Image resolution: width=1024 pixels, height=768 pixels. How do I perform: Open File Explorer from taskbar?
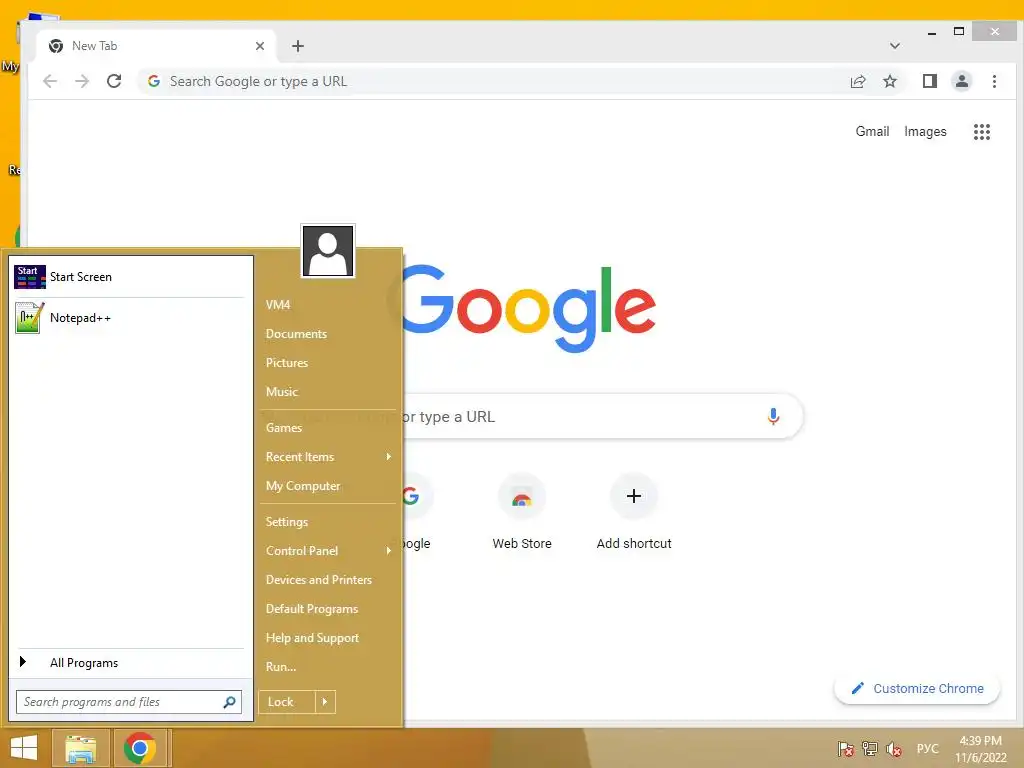click(x=80, y=748)
